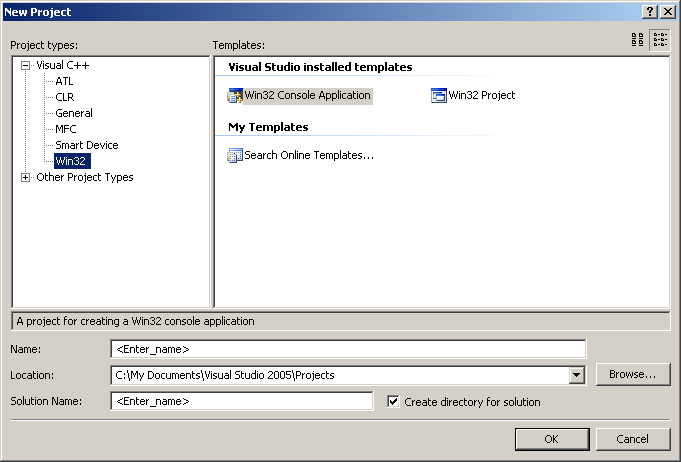Viewport: 681px width, 462px height.
Task: Collapse the Visual C++ tree node
Action: point(26,66)
